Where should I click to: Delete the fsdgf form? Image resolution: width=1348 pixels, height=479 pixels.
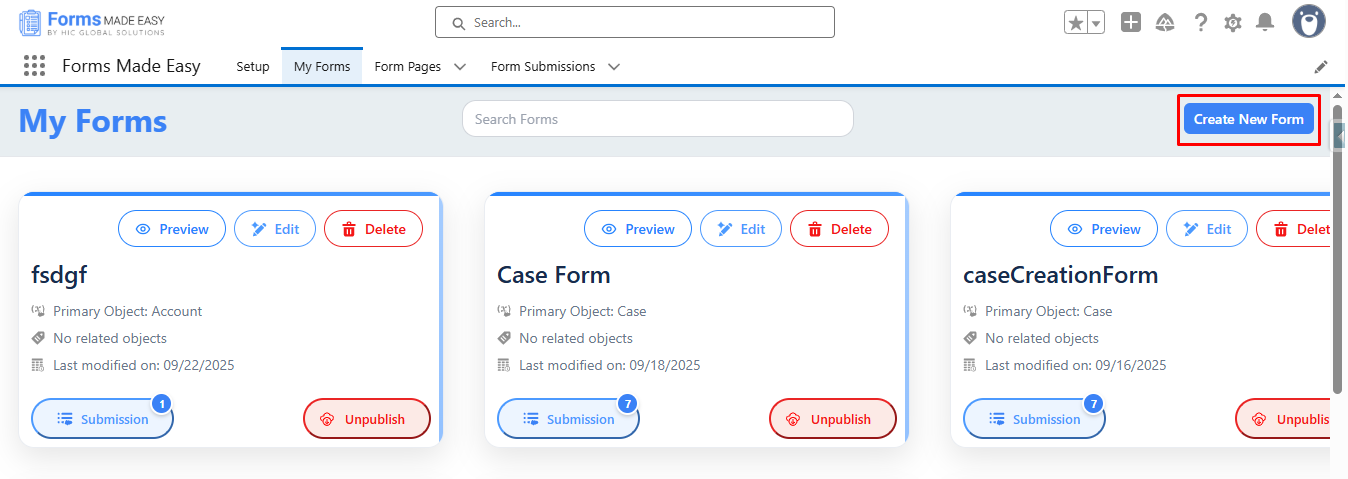373,229
